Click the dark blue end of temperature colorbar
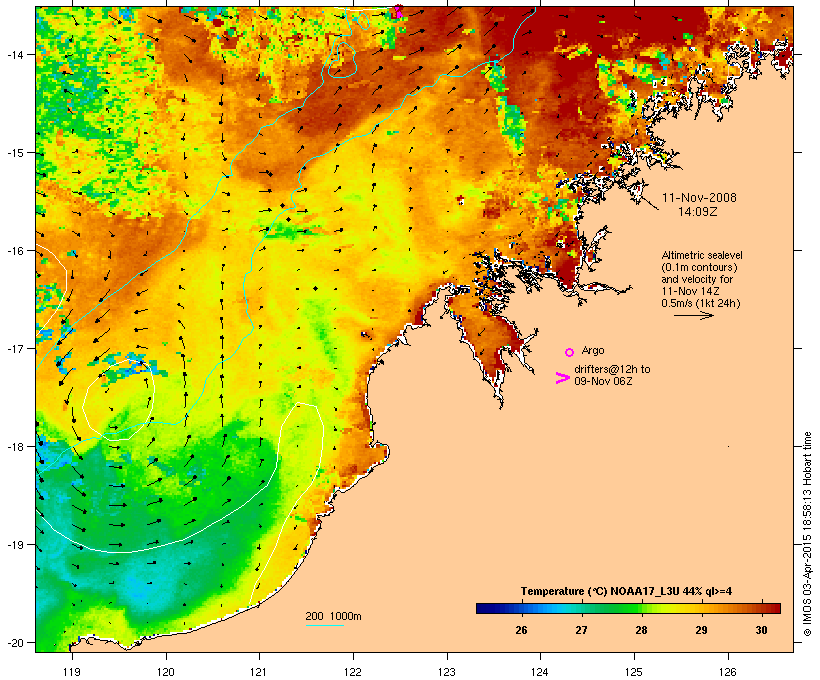820x680 pixels. (484, 608)
